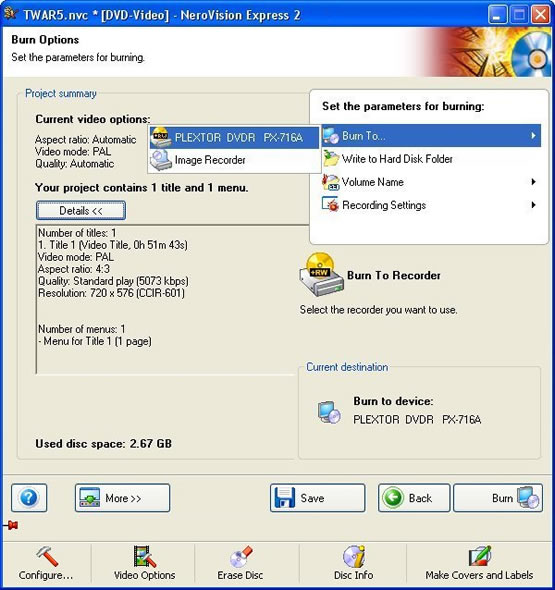Click the Burn To Recorder drive icon
This screenshot has width=555, height=590.
point(322,275)
